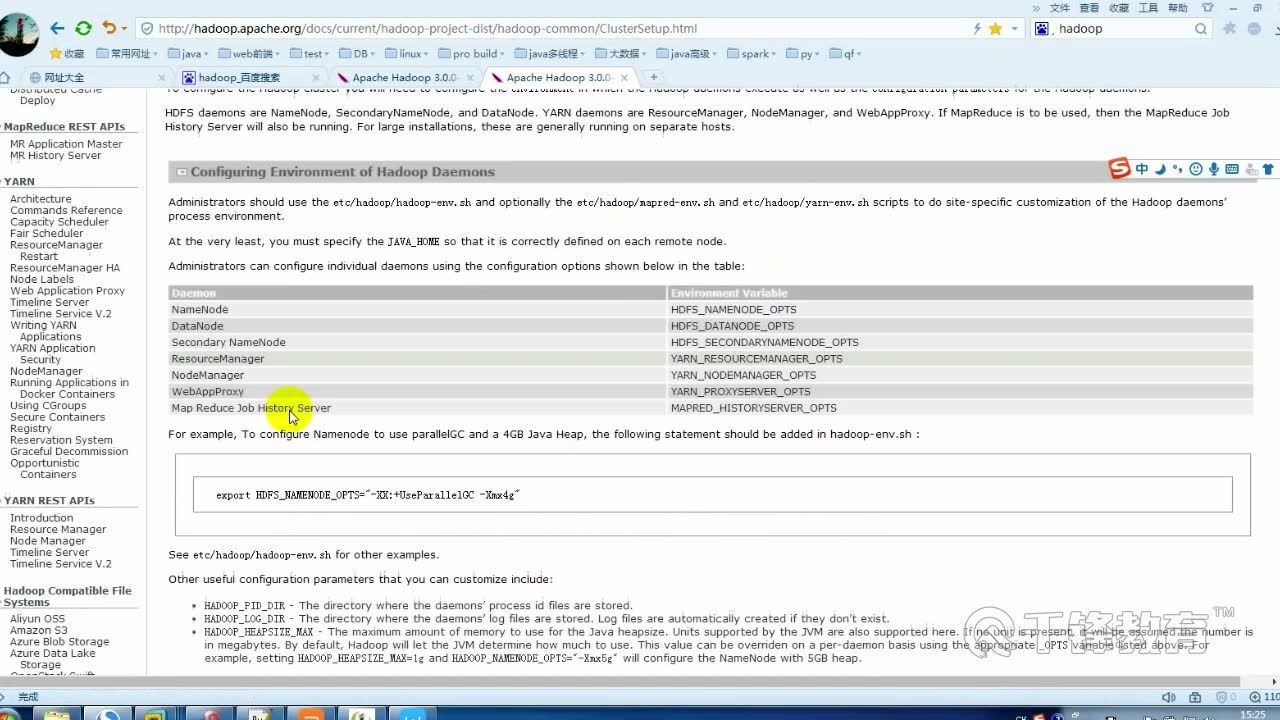This screenshot has height=720, width=1280.
Task: Select the YARN_PROXYSERVER_OPTS table cell
Action: 959,392
